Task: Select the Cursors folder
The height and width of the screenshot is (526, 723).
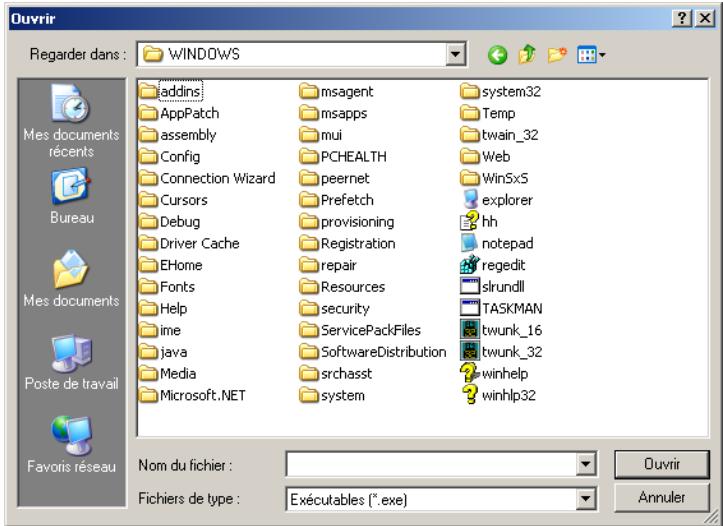Action: click(173, 200)
